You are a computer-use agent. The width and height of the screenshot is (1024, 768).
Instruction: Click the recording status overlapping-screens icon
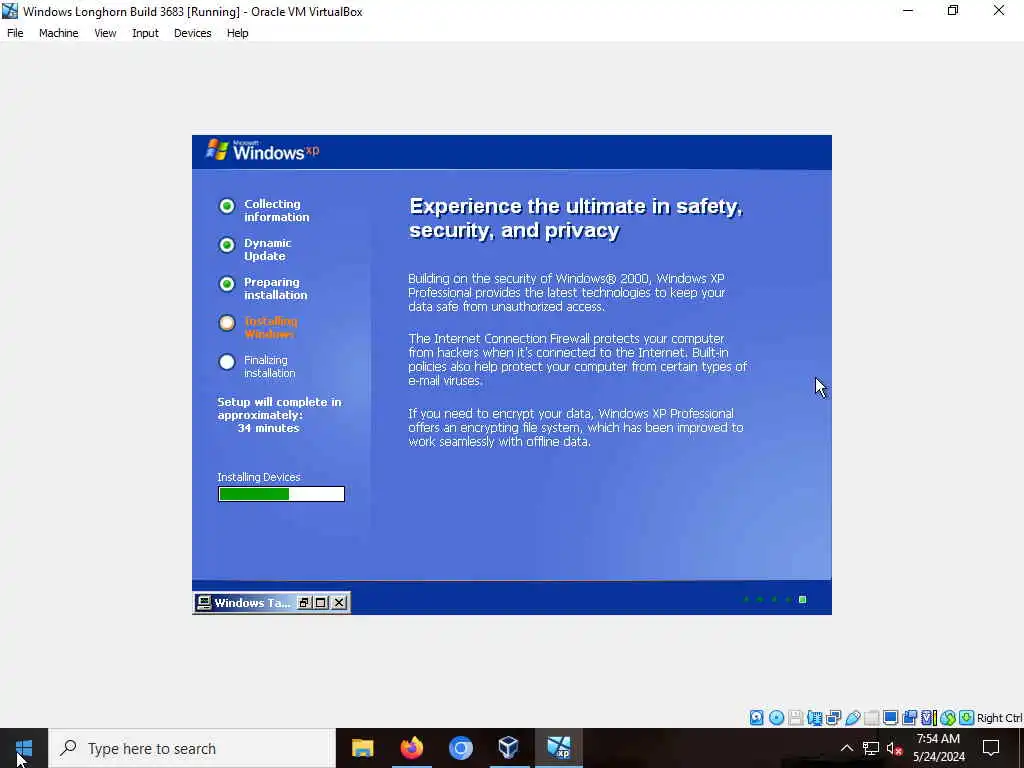910,718
